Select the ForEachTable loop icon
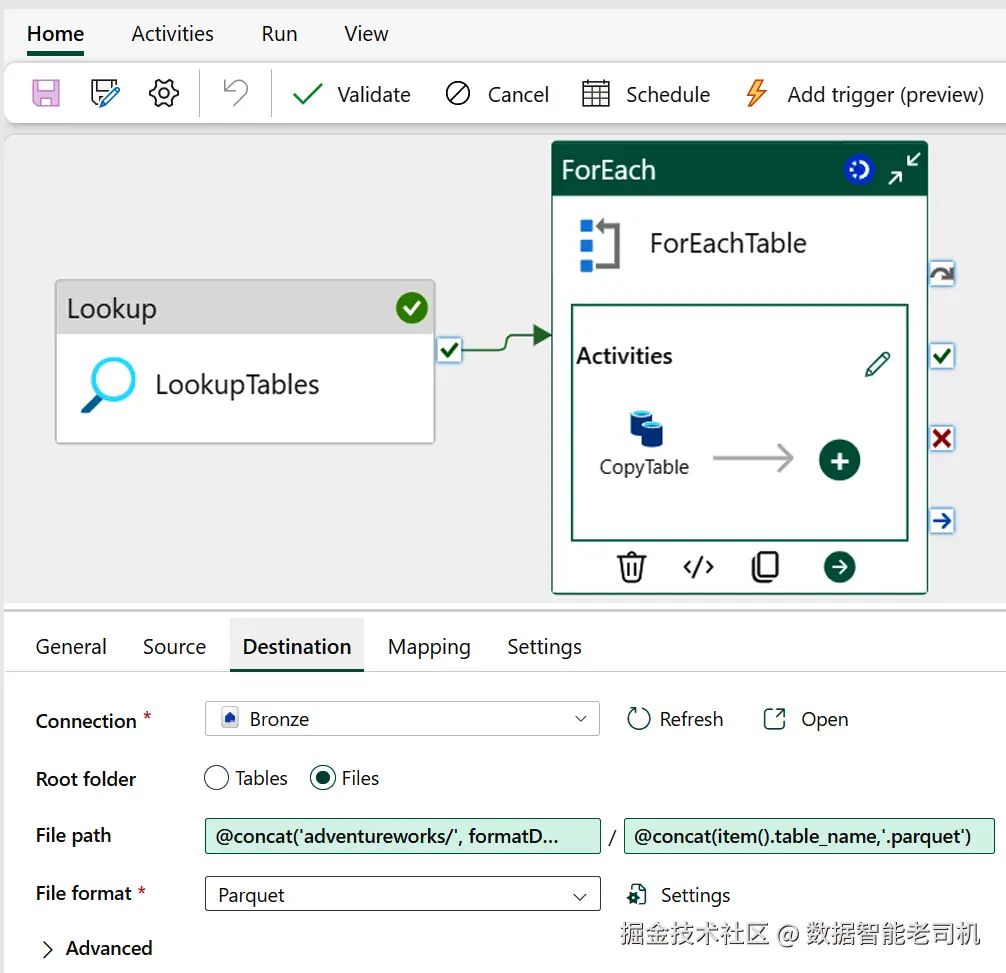The image size is (1006, 973). [x=600, y=245]
